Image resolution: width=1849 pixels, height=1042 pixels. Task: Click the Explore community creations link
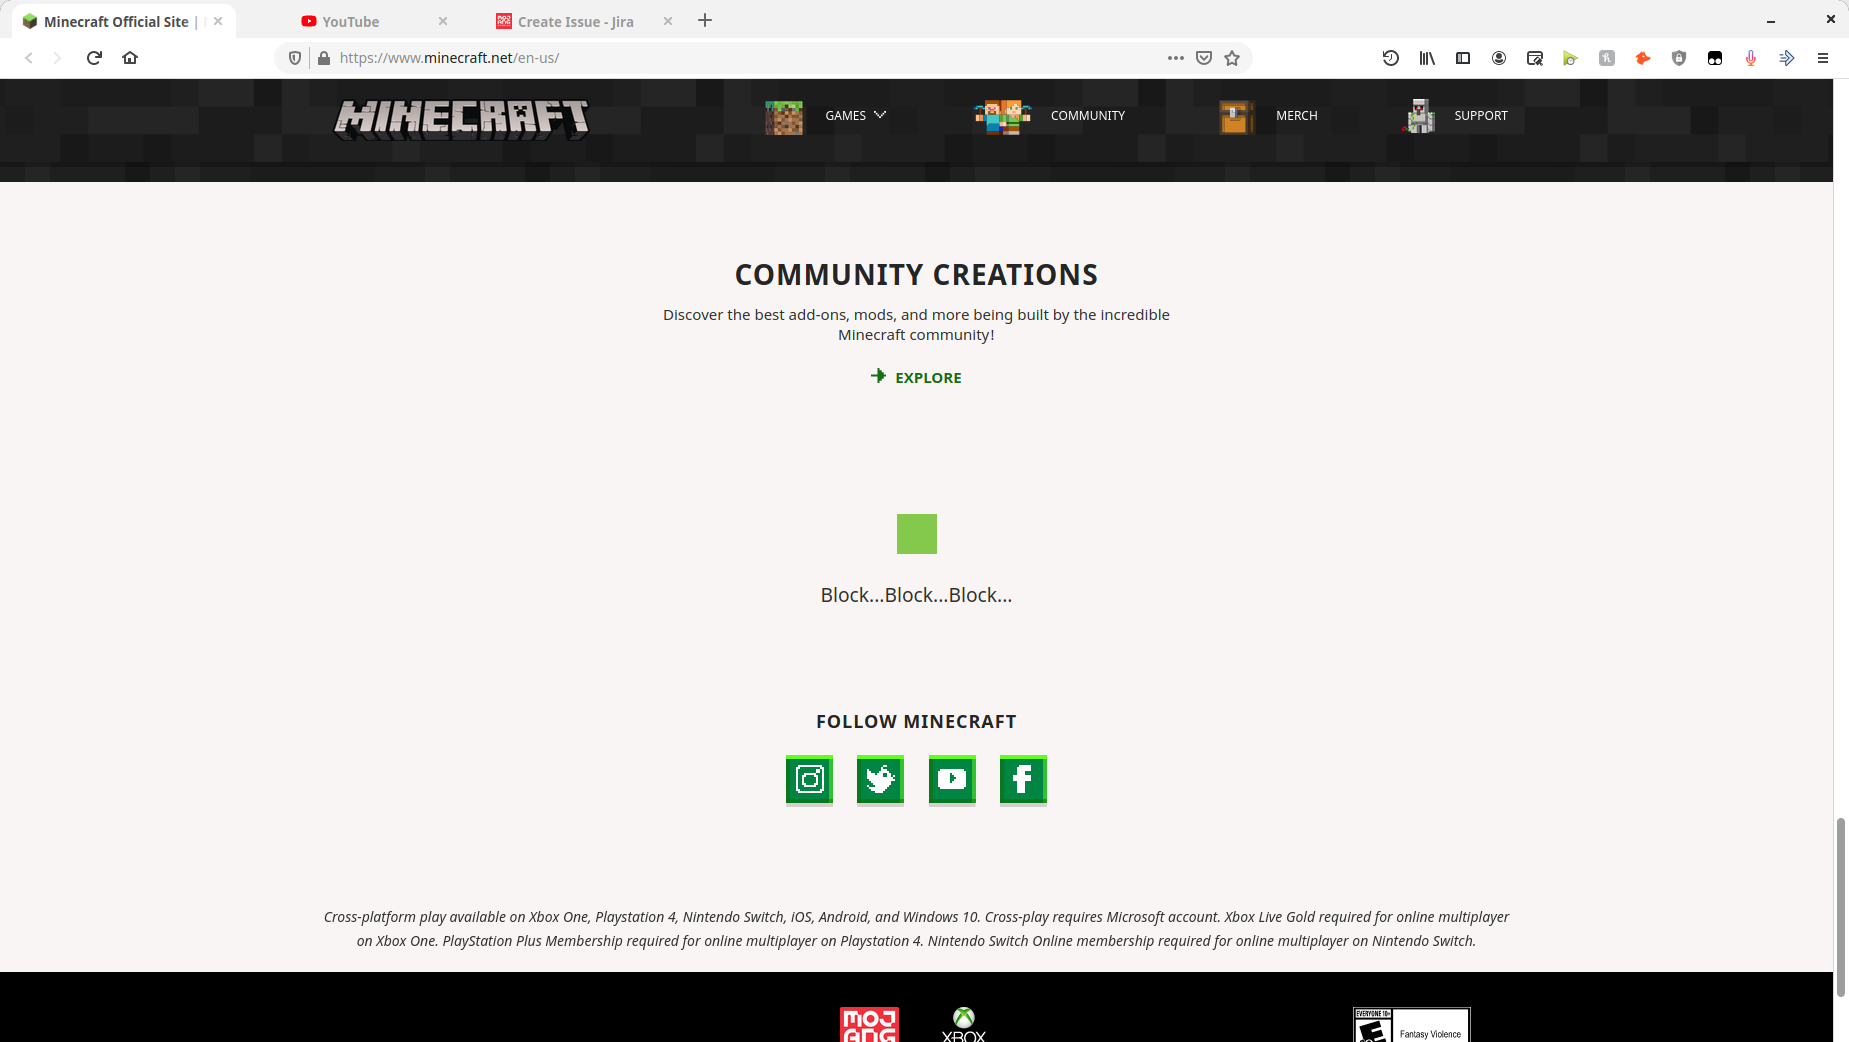[916, 377]
